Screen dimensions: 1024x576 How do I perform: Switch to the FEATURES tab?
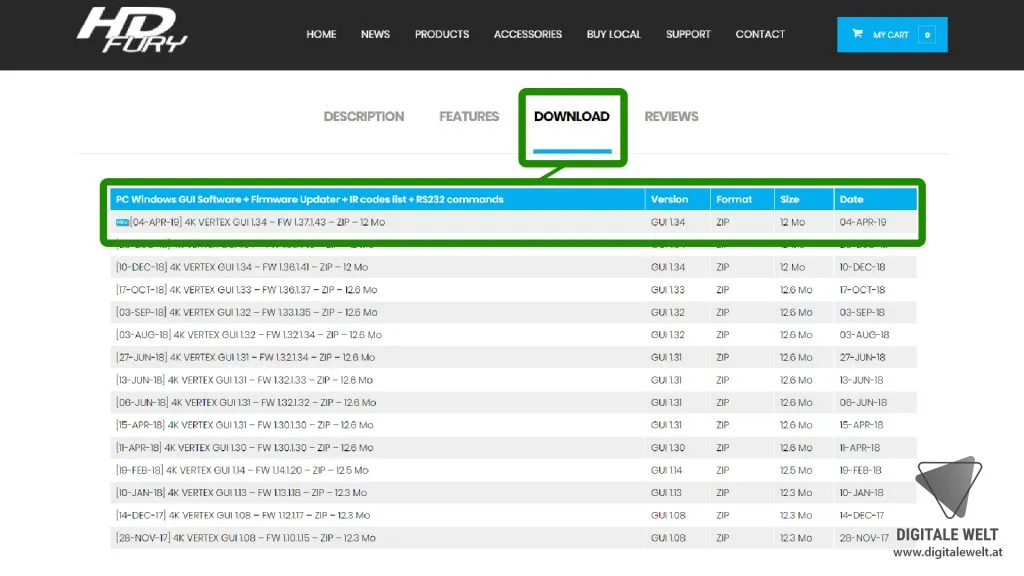point(469,116)
